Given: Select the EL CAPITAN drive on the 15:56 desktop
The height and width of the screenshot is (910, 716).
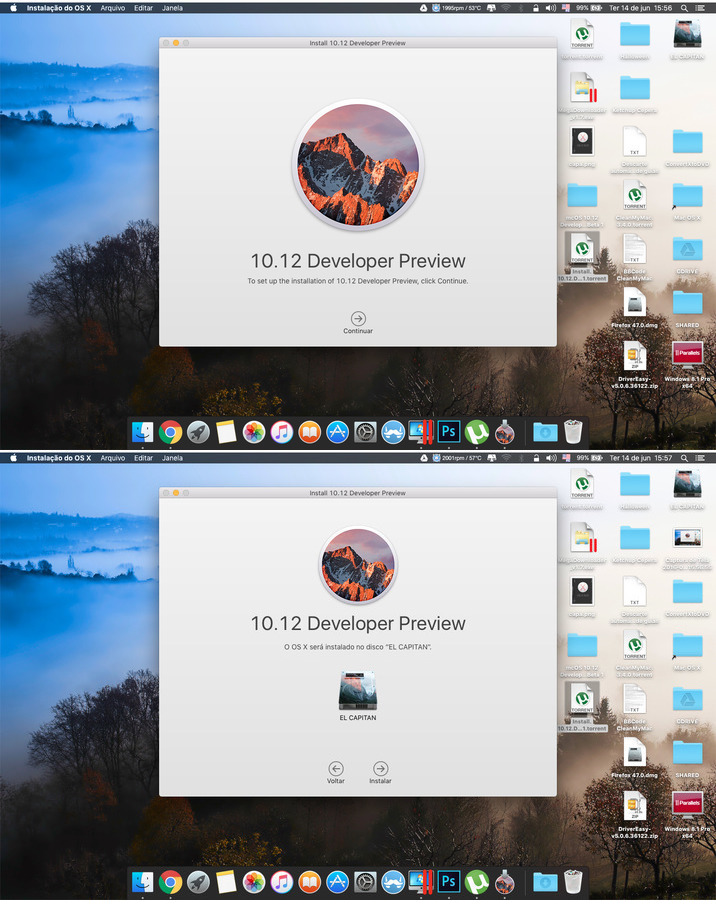Looking at the screenshot, I should pos(688,34).
